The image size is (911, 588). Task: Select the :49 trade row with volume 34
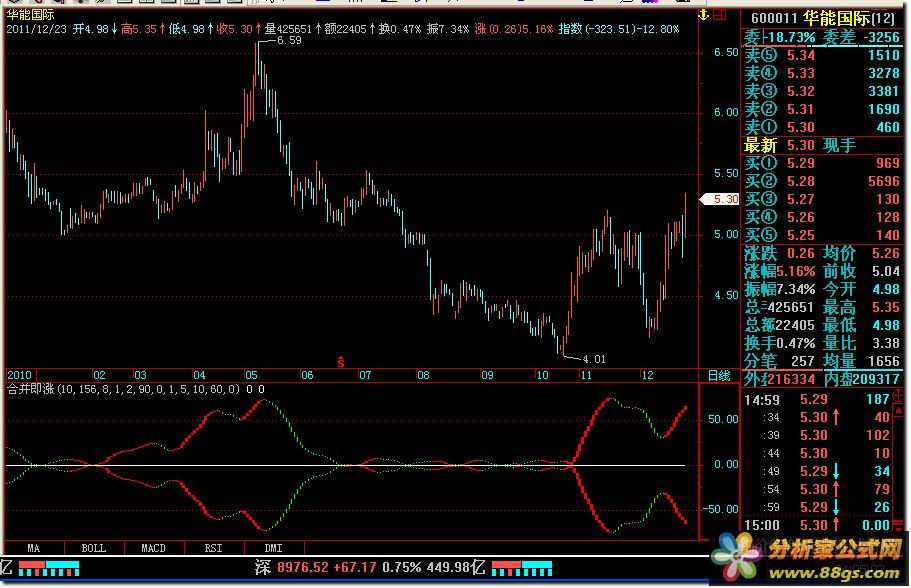pos(817,471)
